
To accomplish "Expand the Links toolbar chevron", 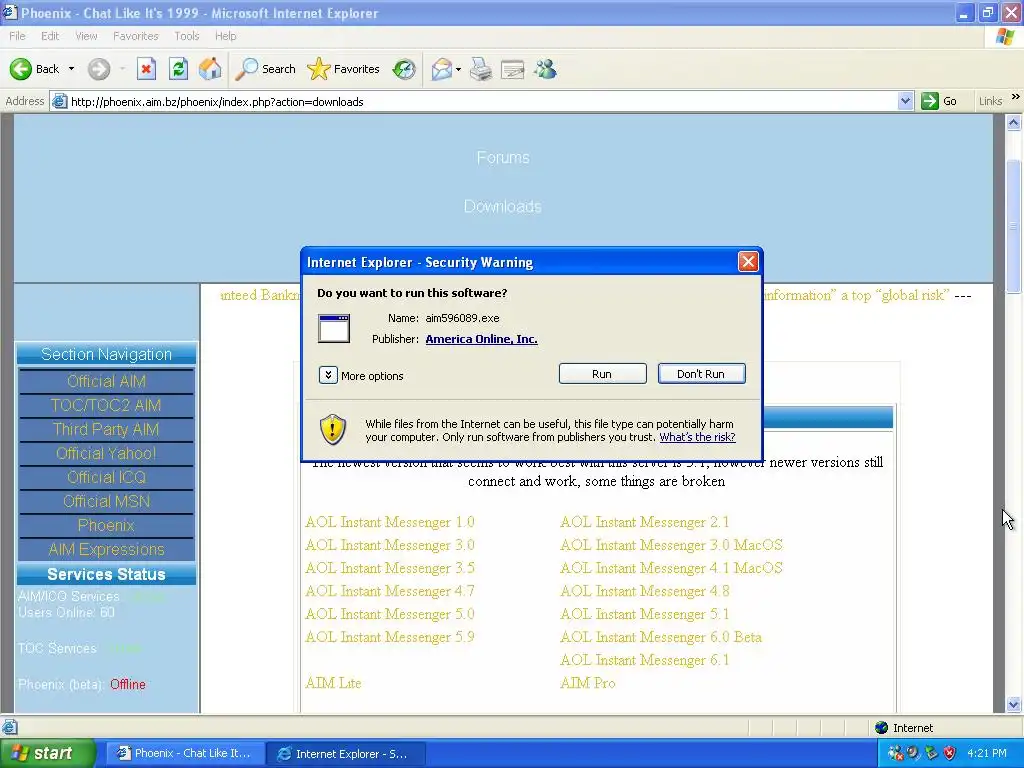I will point(1016,97).
